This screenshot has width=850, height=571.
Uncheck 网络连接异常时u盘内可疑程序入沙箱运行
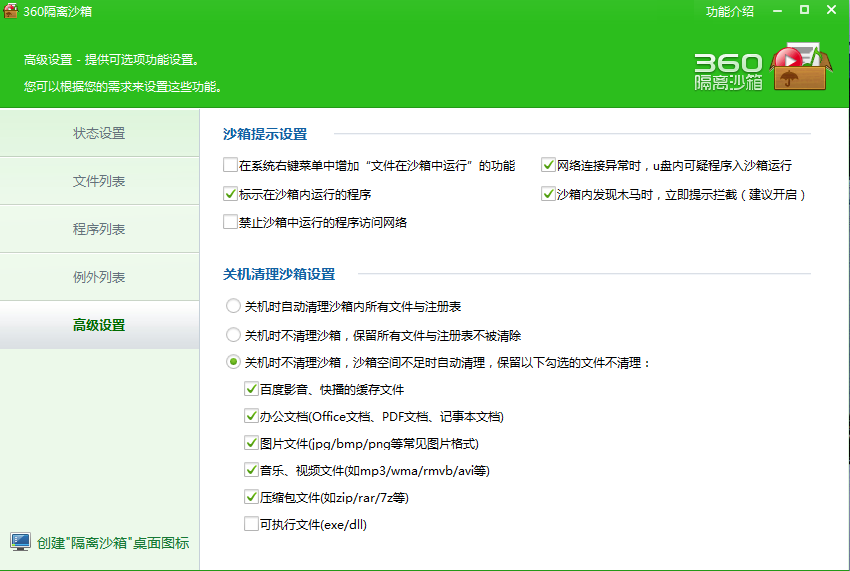coord(548,165)
